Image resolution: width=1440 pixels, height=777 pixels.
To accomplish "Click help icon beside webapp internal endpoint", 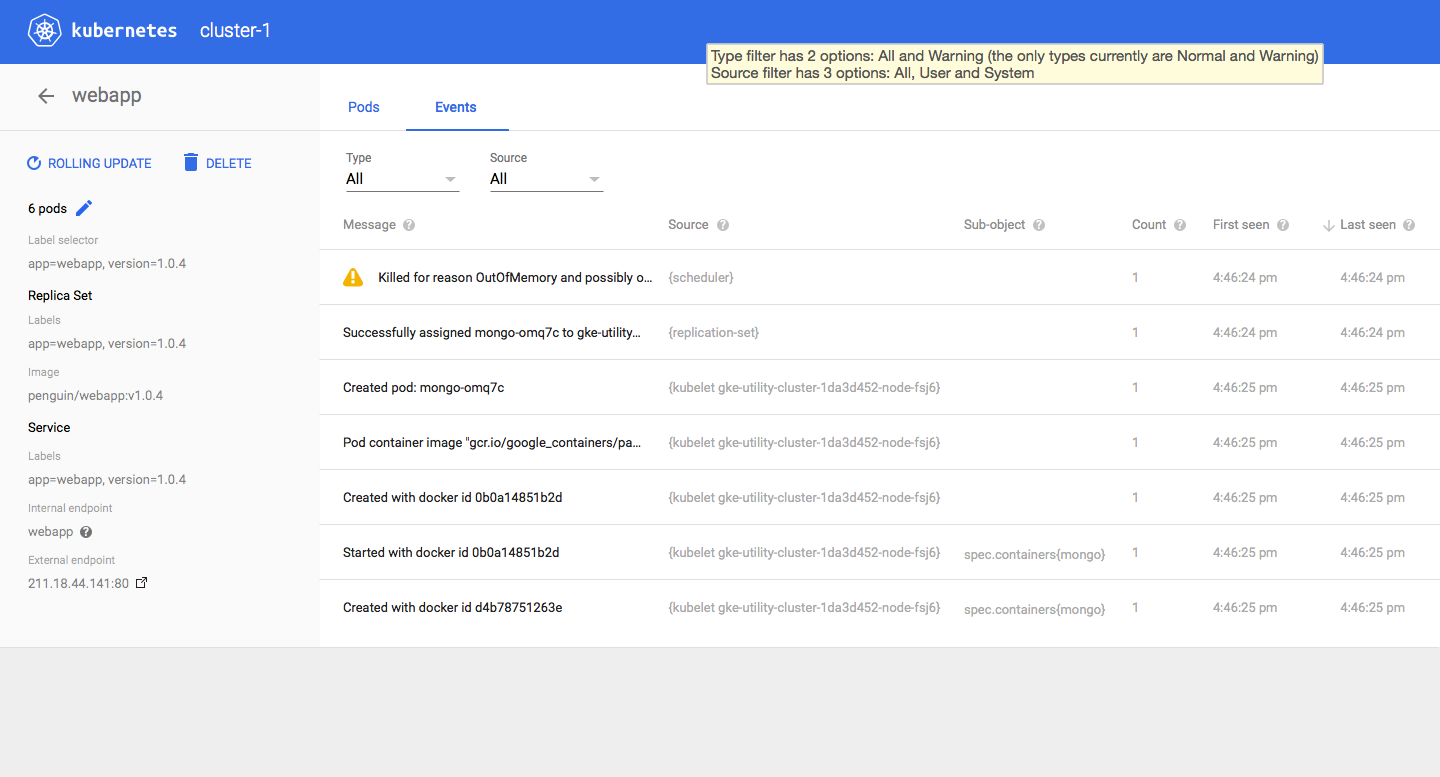I will tap(86, 532).
